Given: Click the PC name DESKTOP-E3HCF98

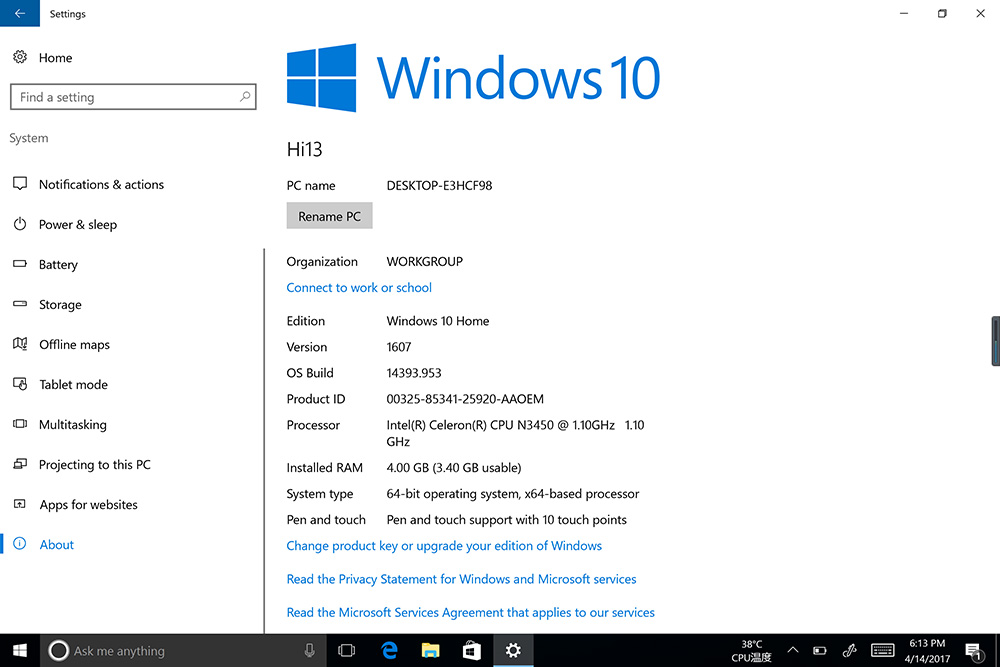Looking at the screenshot, I should tap(439, 186).
